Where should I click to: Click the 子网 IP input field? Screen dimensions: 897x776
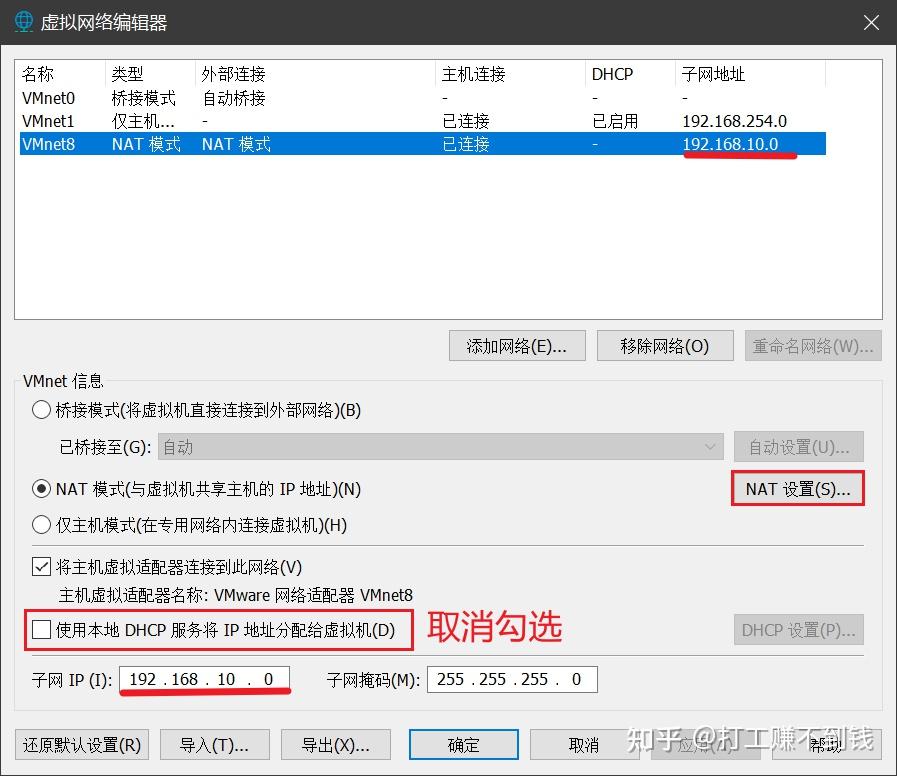pos(204,679)
